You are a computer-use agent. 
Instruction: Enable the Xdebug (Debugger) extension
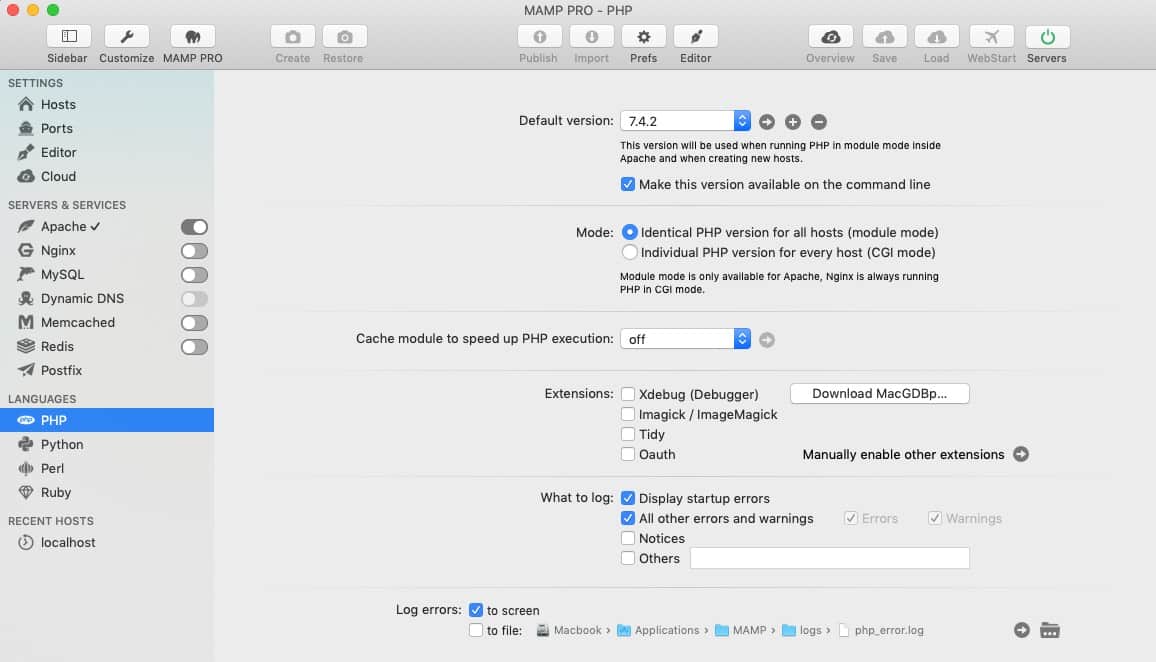click(628, 394)
